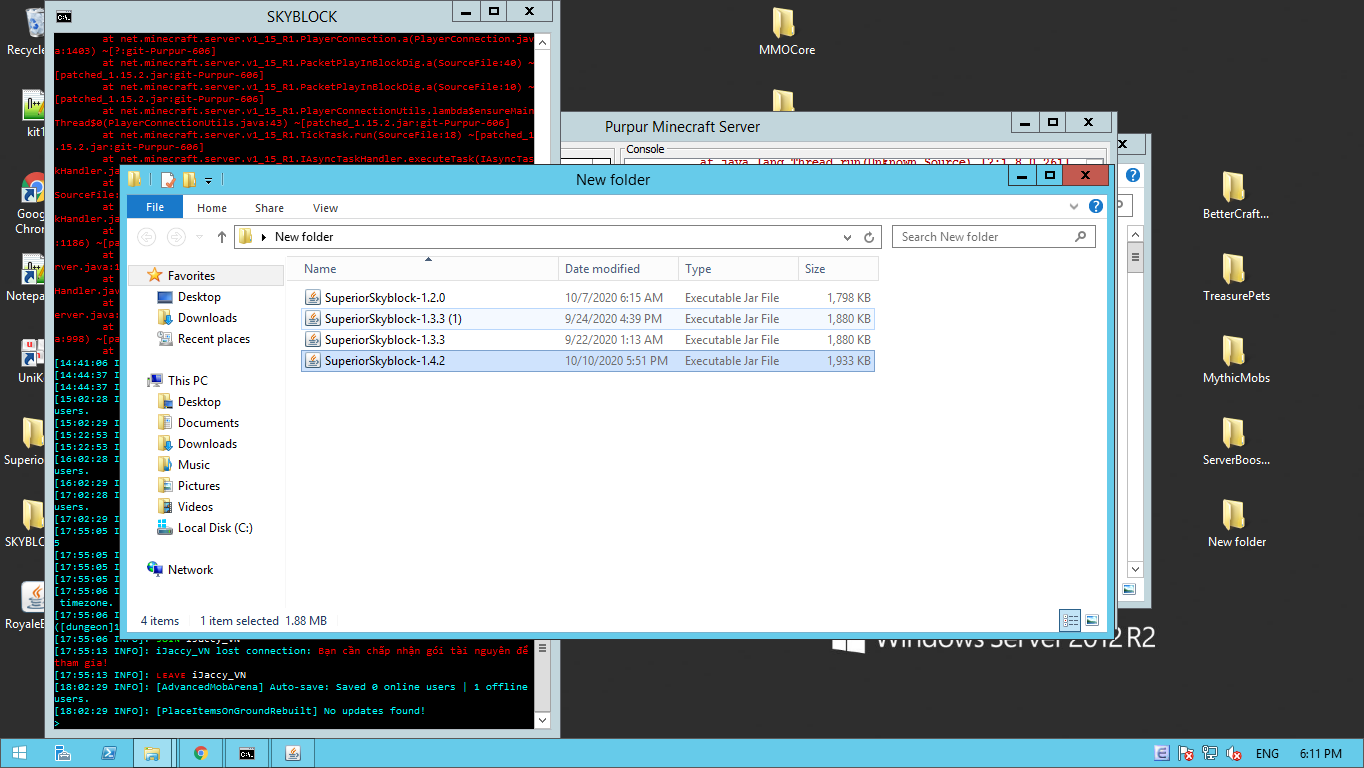Open the address bar history dropdown
This screenshot has height=768, width=1364.
tap(848, 237)
